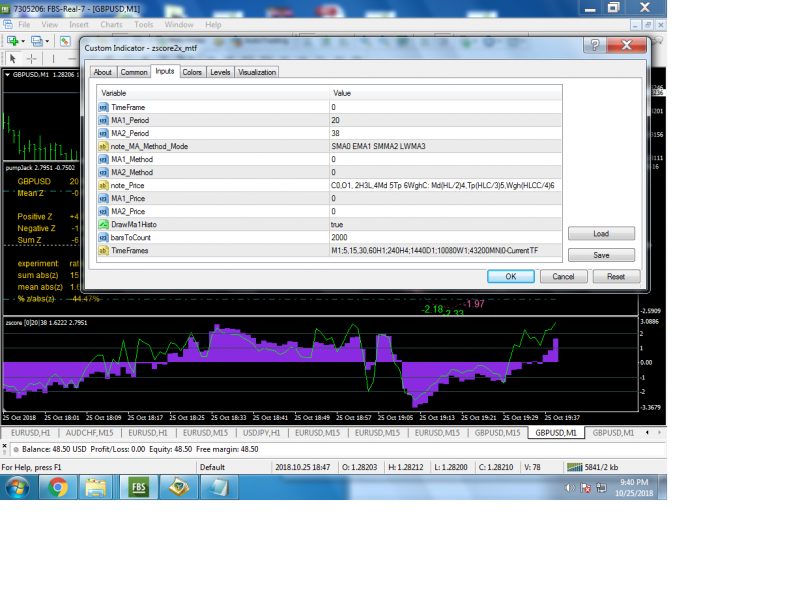Select the Horizontal Line drawing tool
The image size is (800, 599).
pos(72,59)
